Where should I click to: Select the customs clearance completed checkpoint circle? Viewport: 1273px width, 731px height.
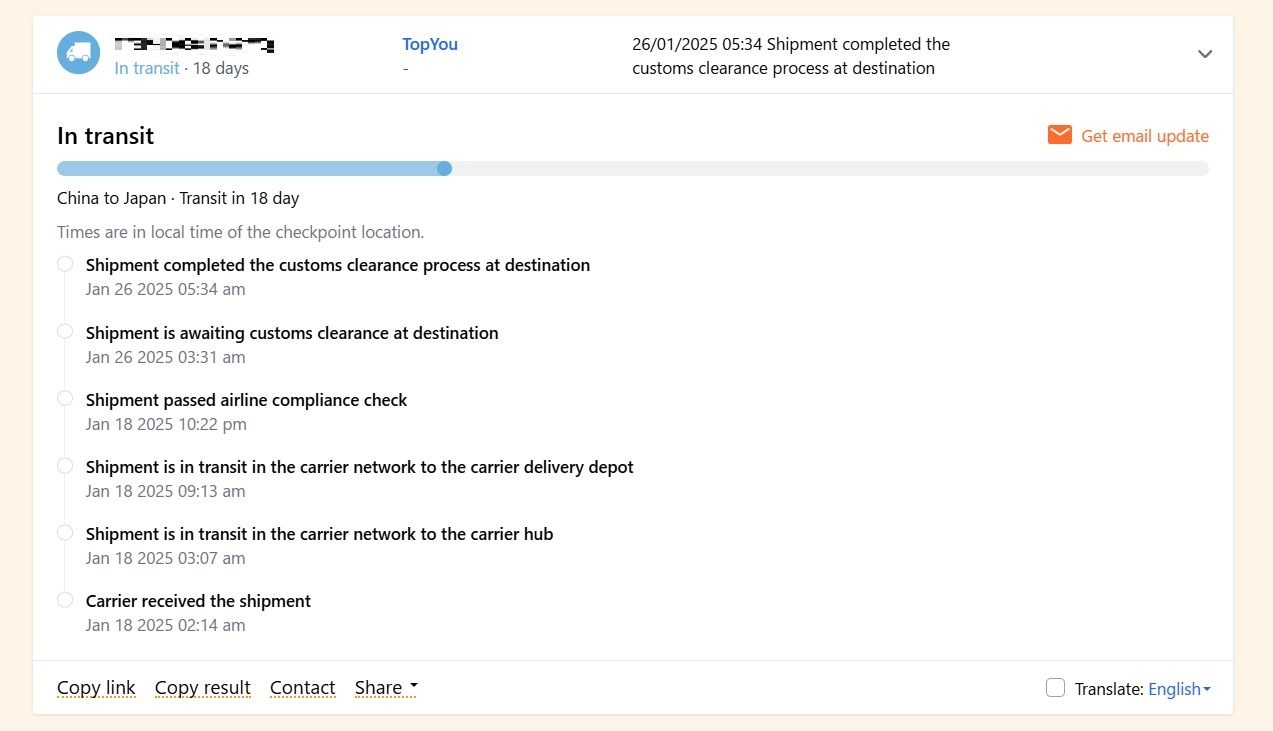coord(65,264)
